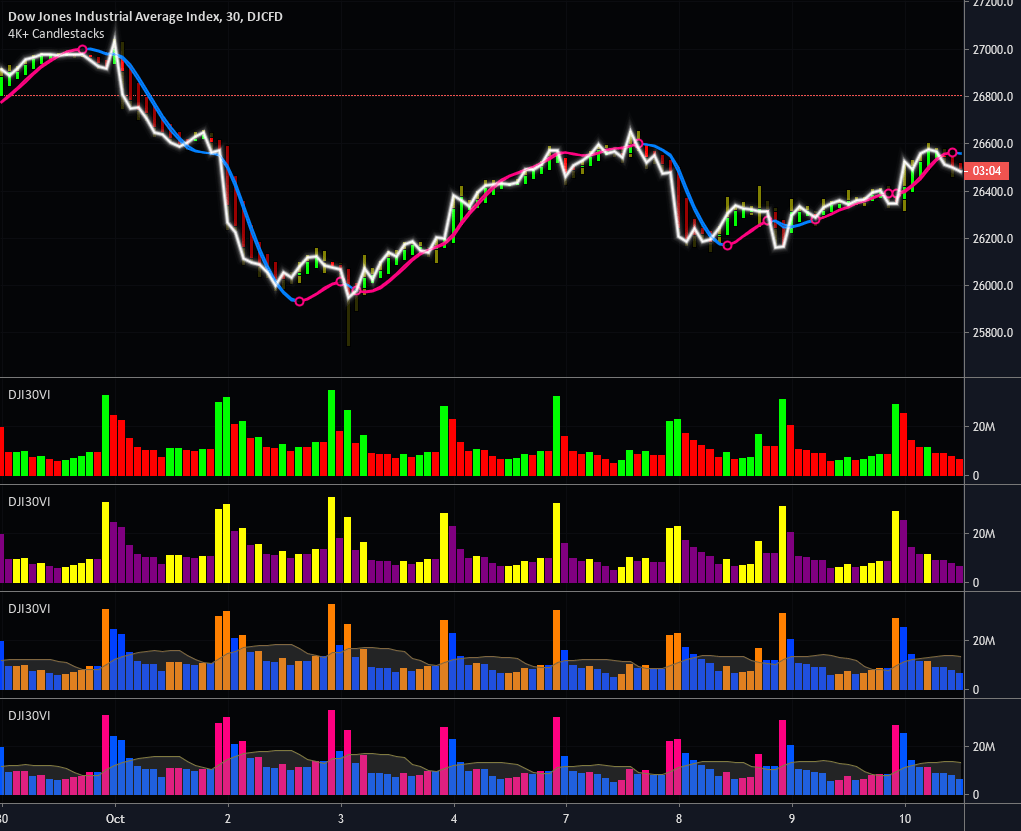1021x831 pixels.
Task: Click an orange spike bar in third pane
Action: pyautogui.click(x=330, y=640)
